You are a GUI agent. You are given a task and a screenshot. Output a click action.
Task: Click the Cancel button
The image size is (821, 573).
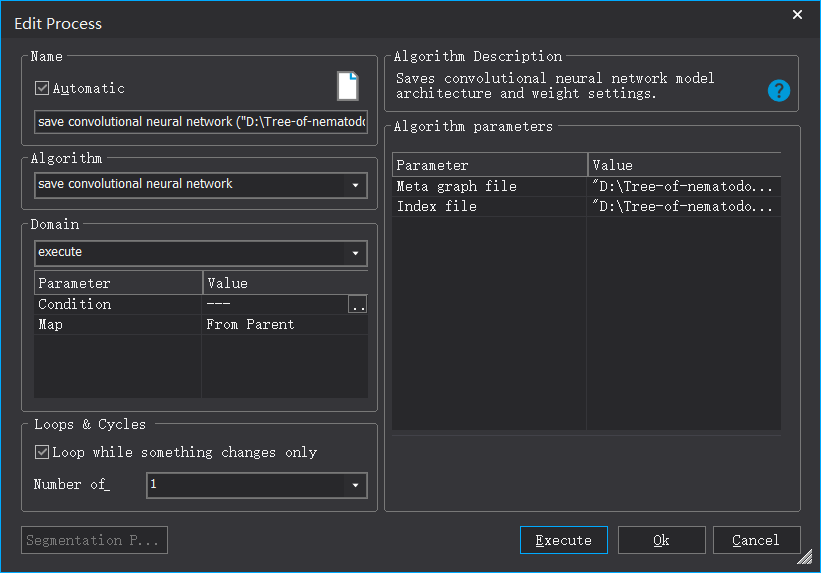click(x=756, y=540)
